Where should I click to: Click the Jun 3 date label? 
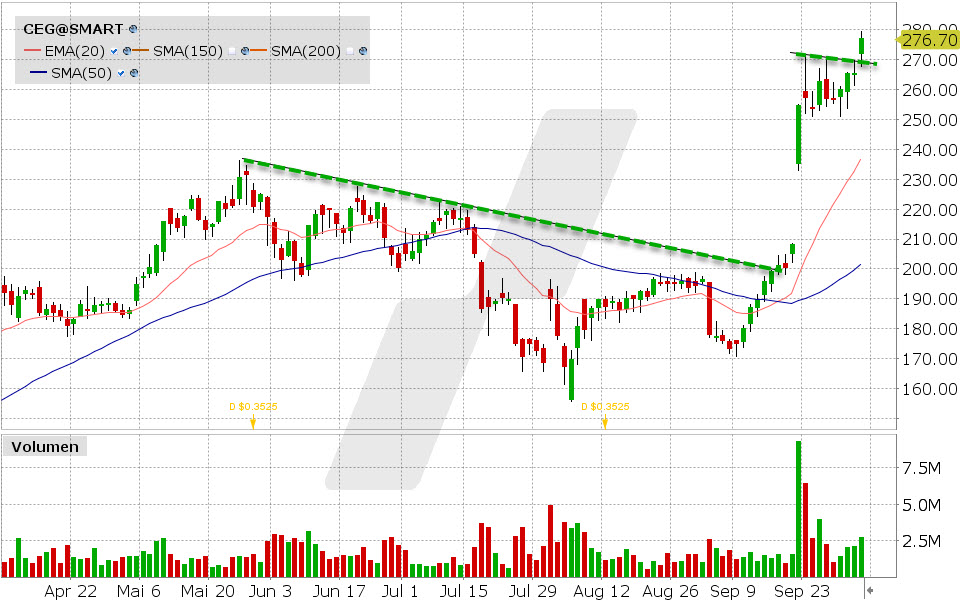click(x=271, y=591)
